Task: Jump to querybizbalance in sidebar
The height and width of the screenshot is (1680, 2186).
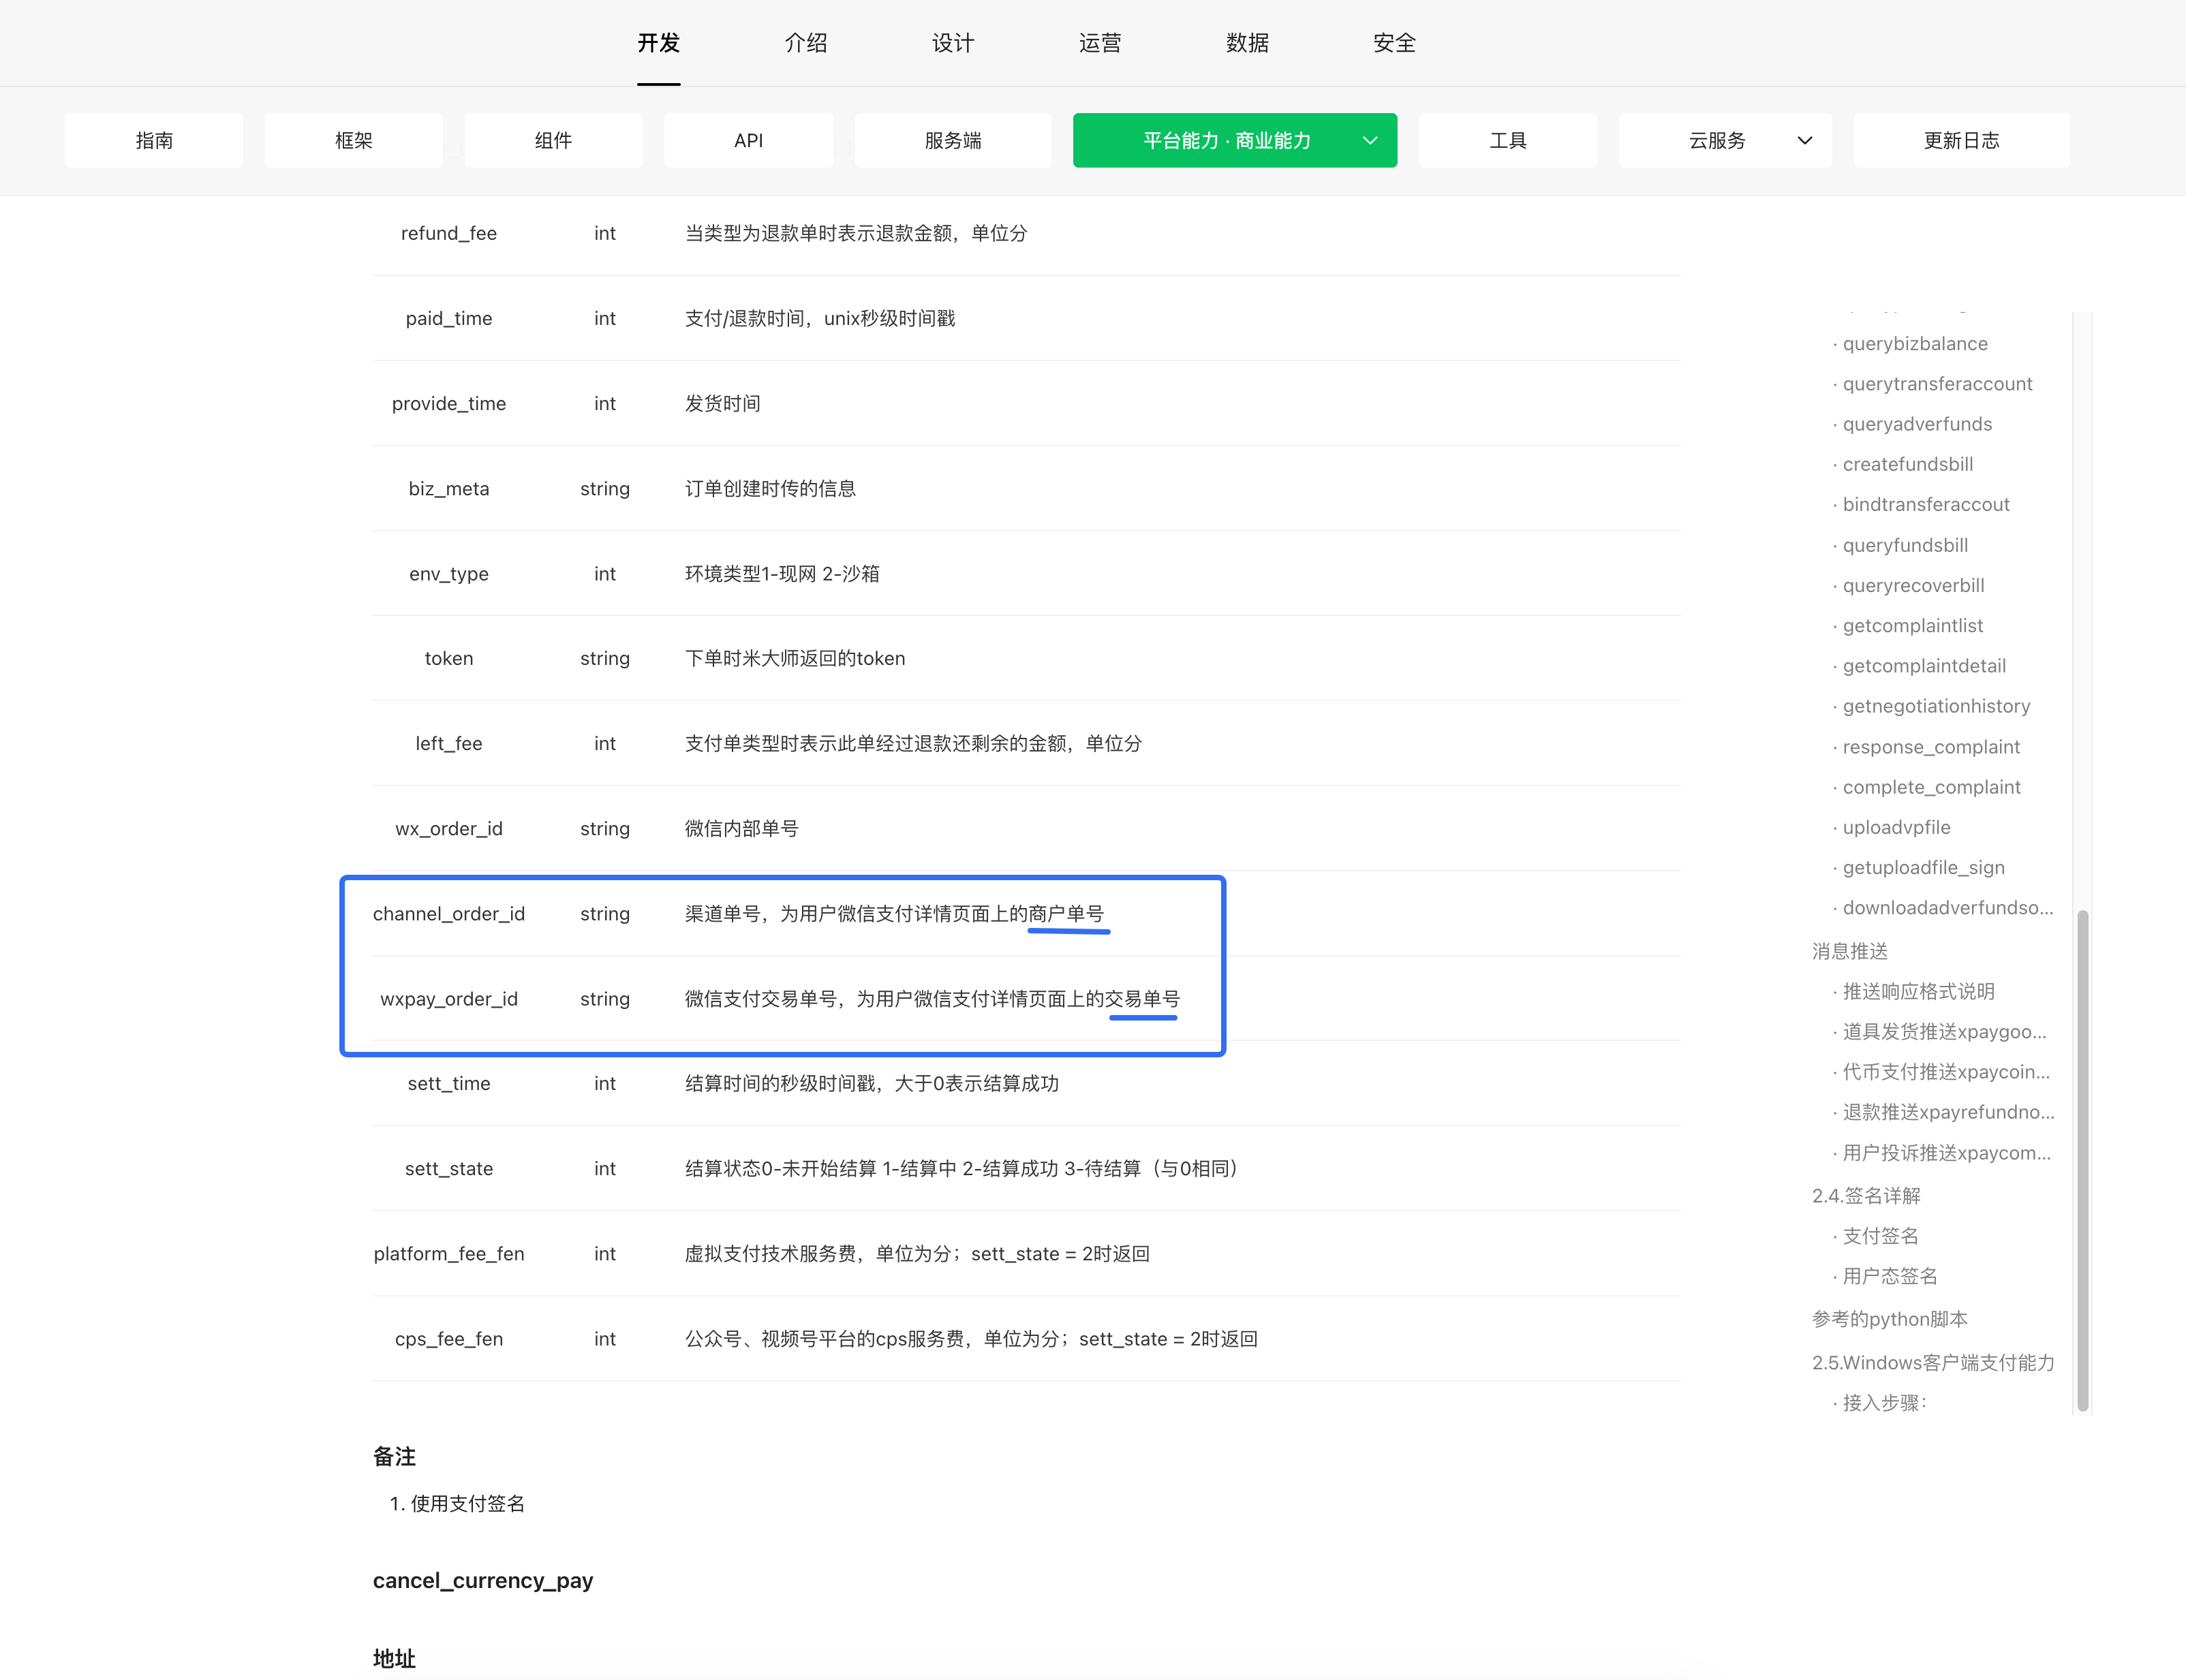Action: [x=1914, y=344]
